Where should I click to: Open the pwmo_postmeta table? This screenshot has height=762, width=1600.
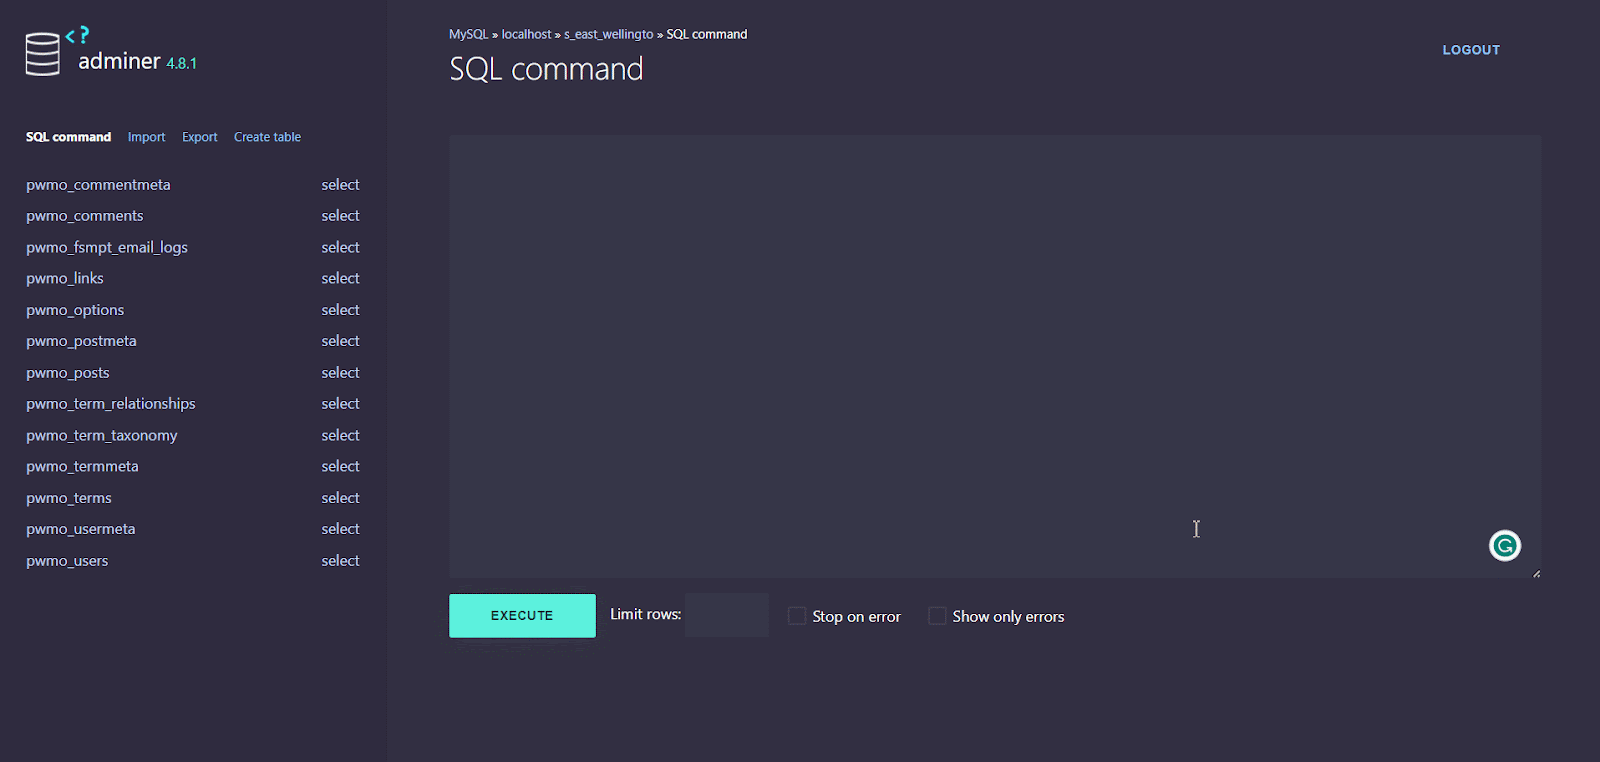tap(81, 341)
